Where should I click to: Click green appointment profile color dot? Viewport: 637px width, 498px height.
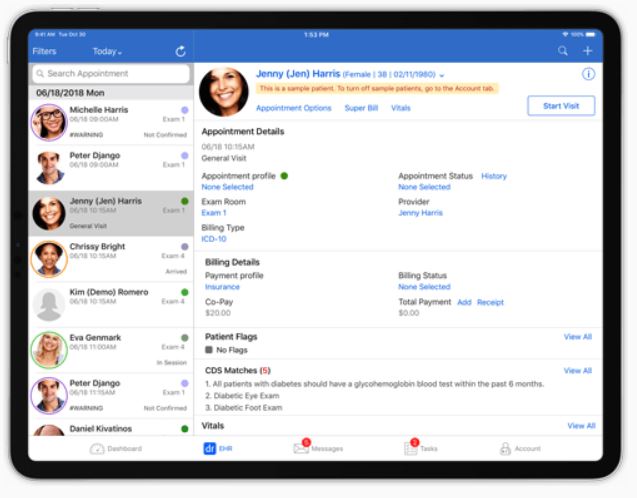pyautogui.click(x=284, y=176)
